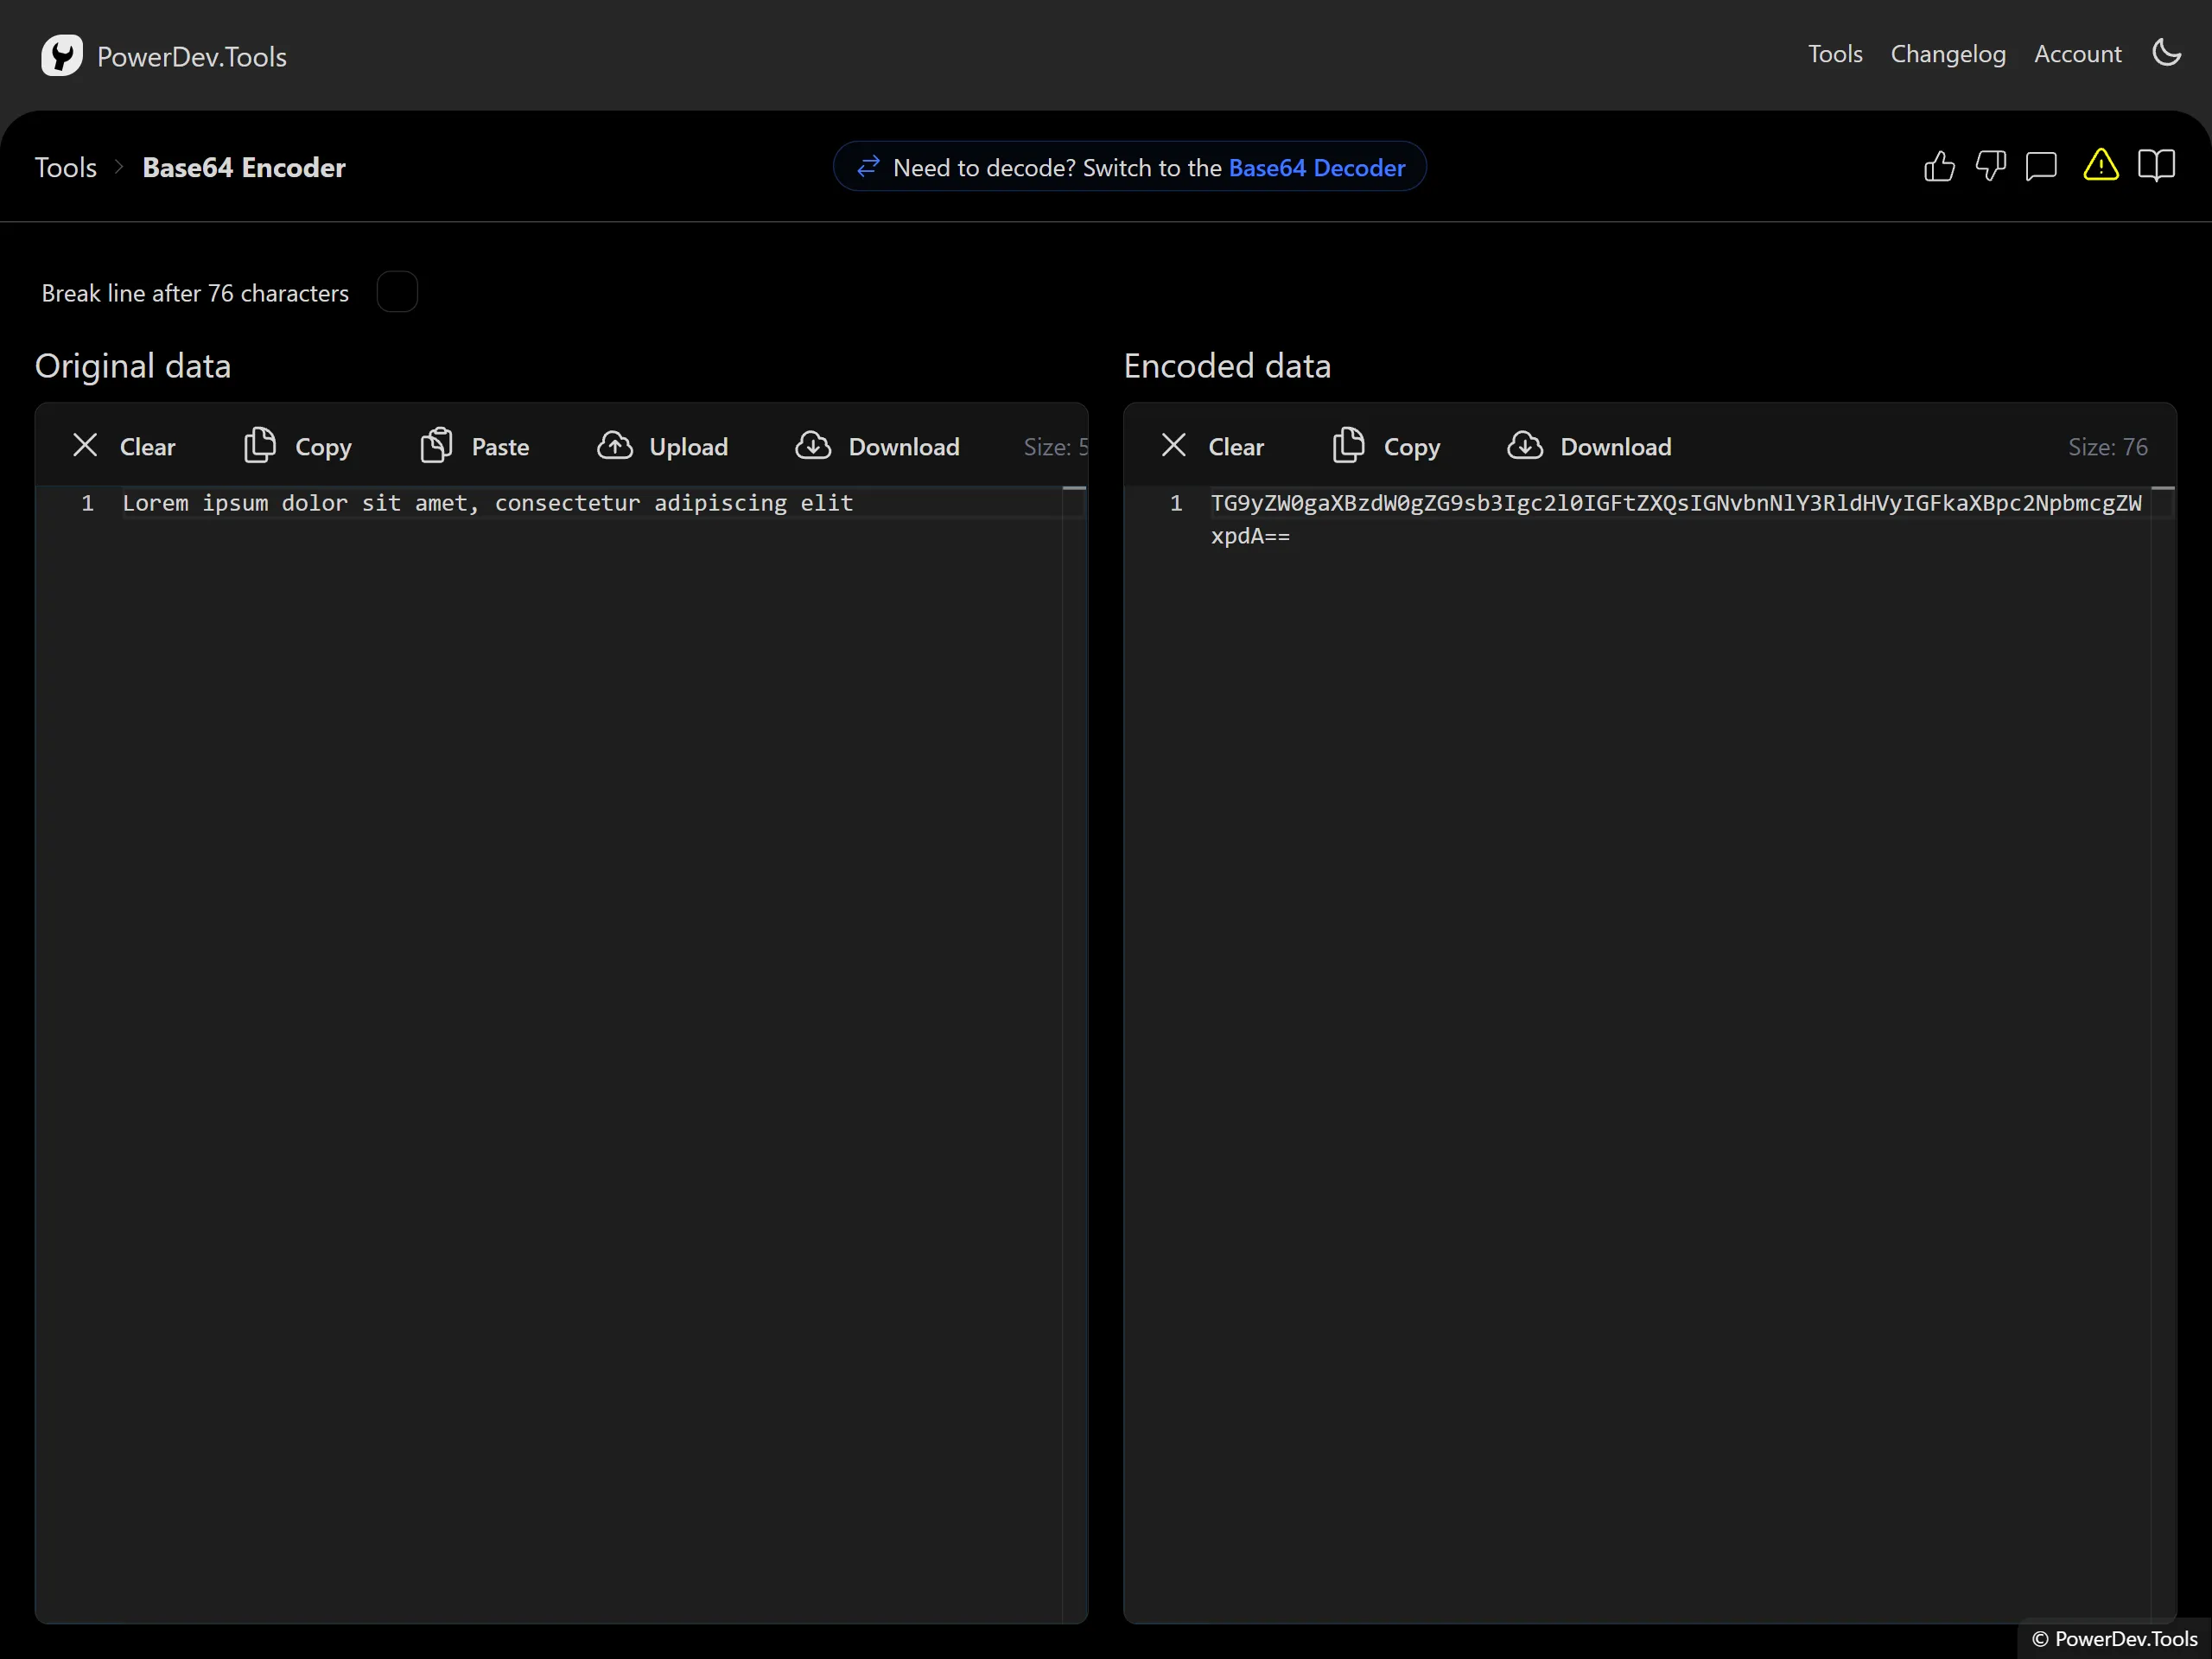Viewport: 2212px width, 1659px height.
Task: Click line number 1 in Original data
Action: pos(88,503)
